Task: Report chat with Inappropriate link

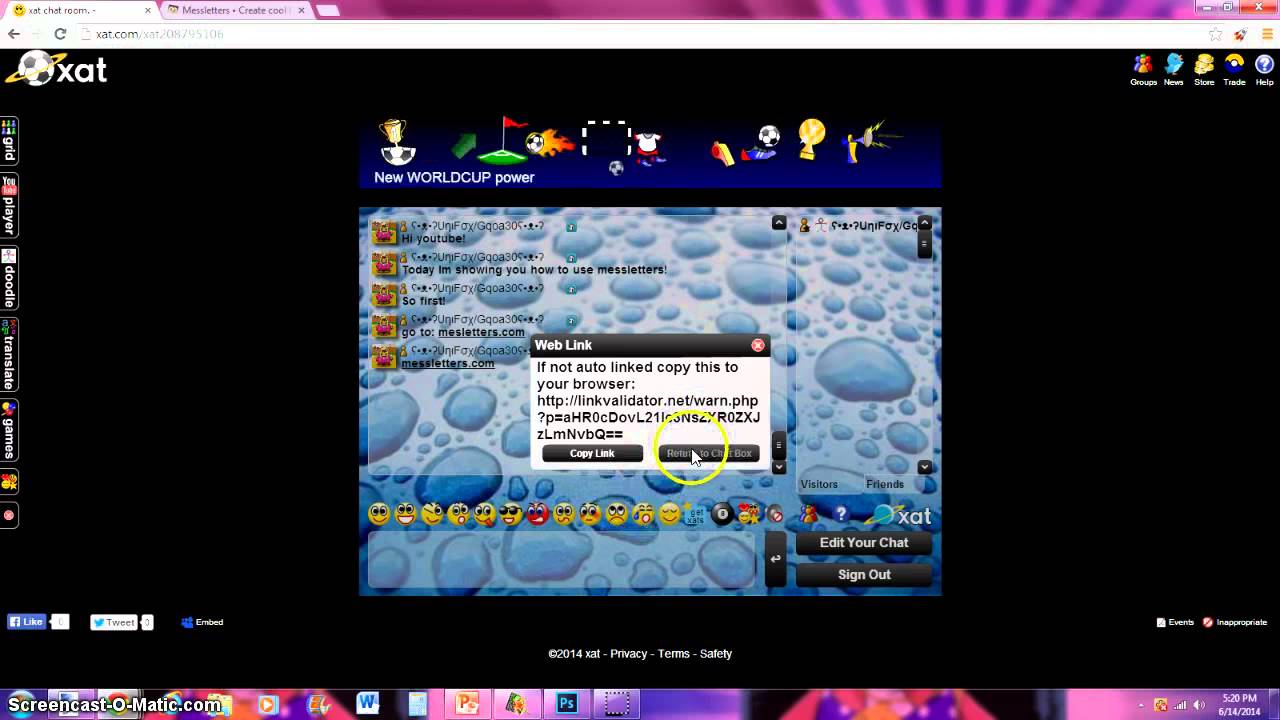Action: (1235, 622)
